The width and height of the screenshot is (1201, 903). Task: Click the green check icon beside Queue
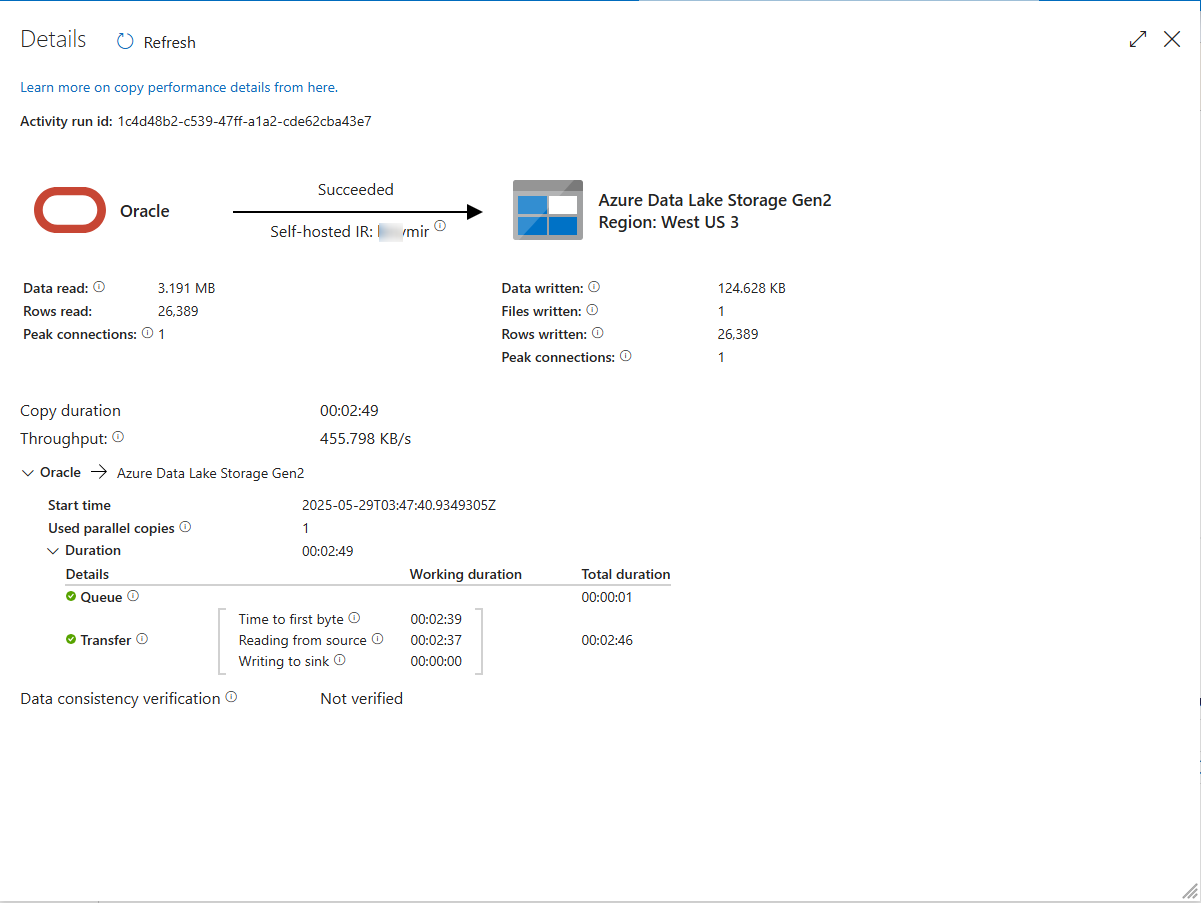pyautogui.click(x=71, y=596)
